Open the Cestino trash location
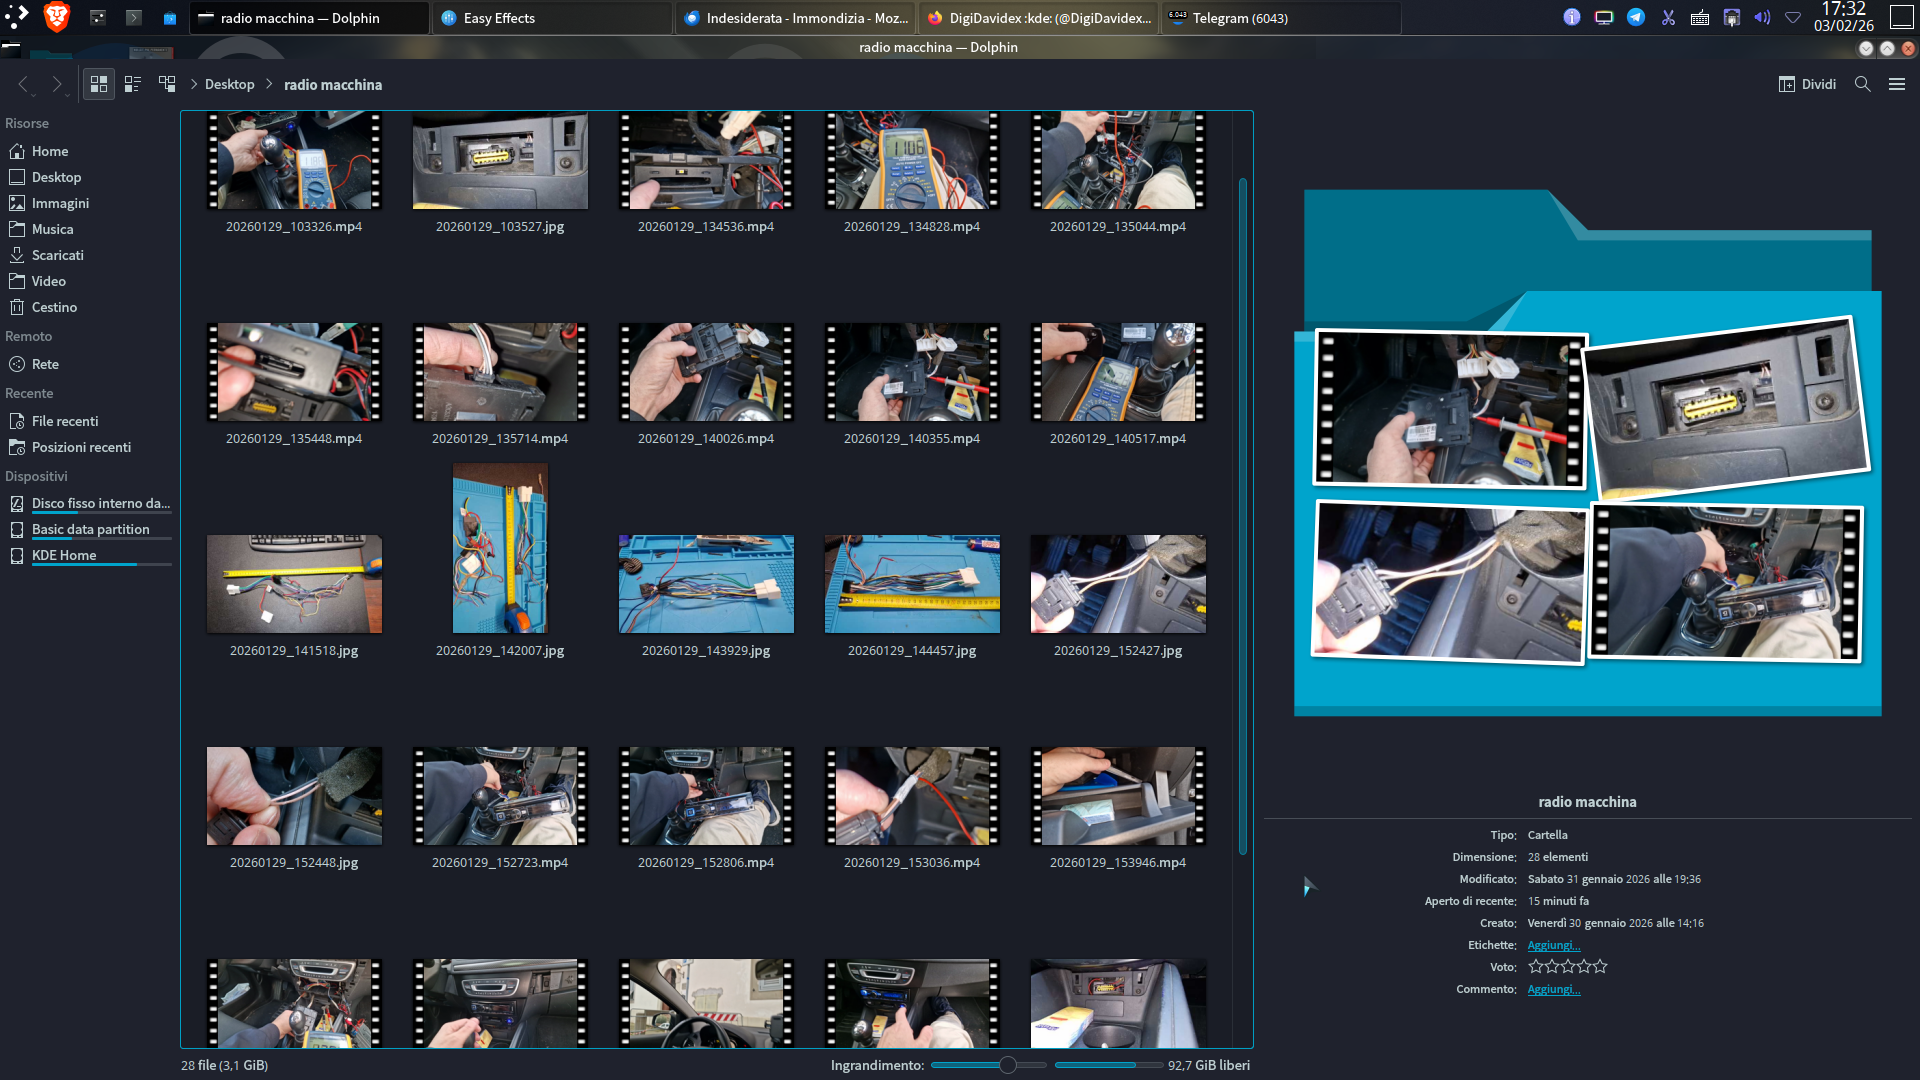 [54, 307]
